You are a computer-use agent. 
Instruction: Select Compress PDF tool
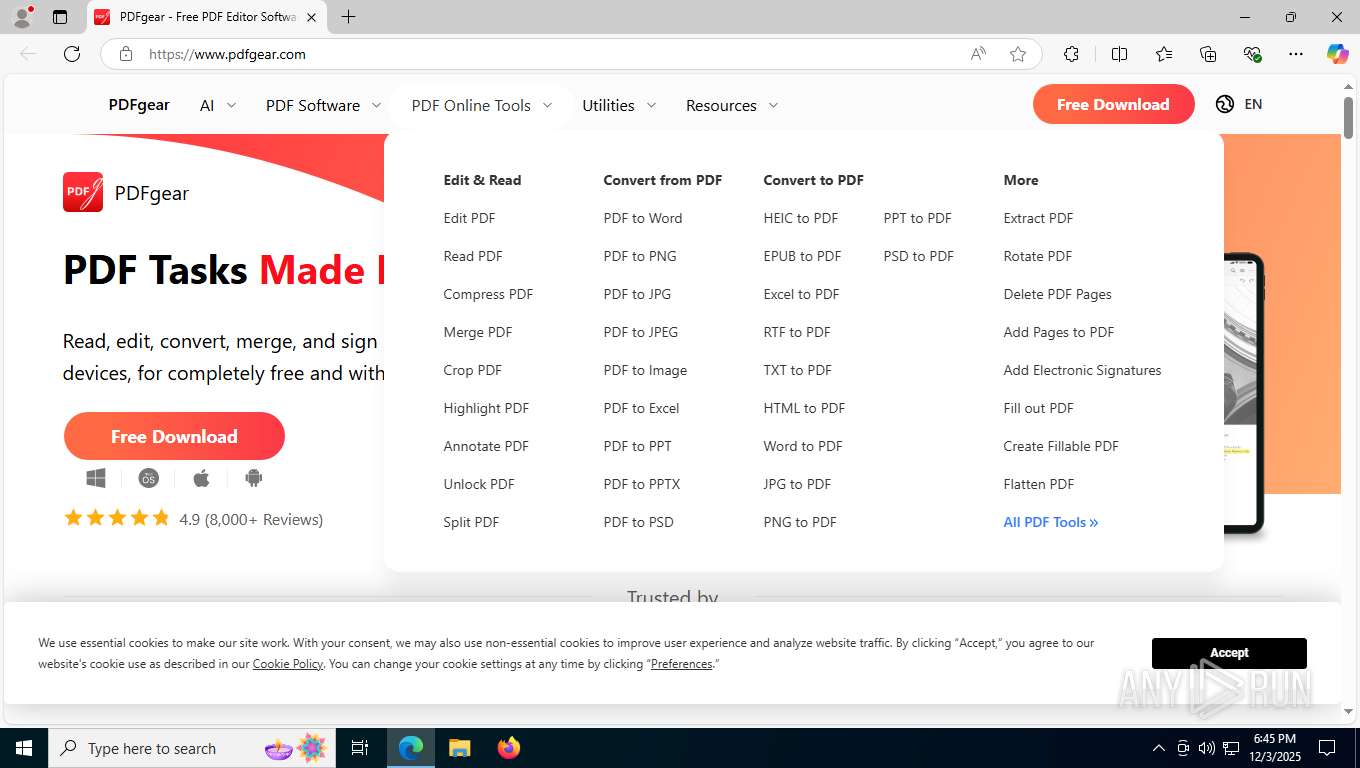pos(488,294)
